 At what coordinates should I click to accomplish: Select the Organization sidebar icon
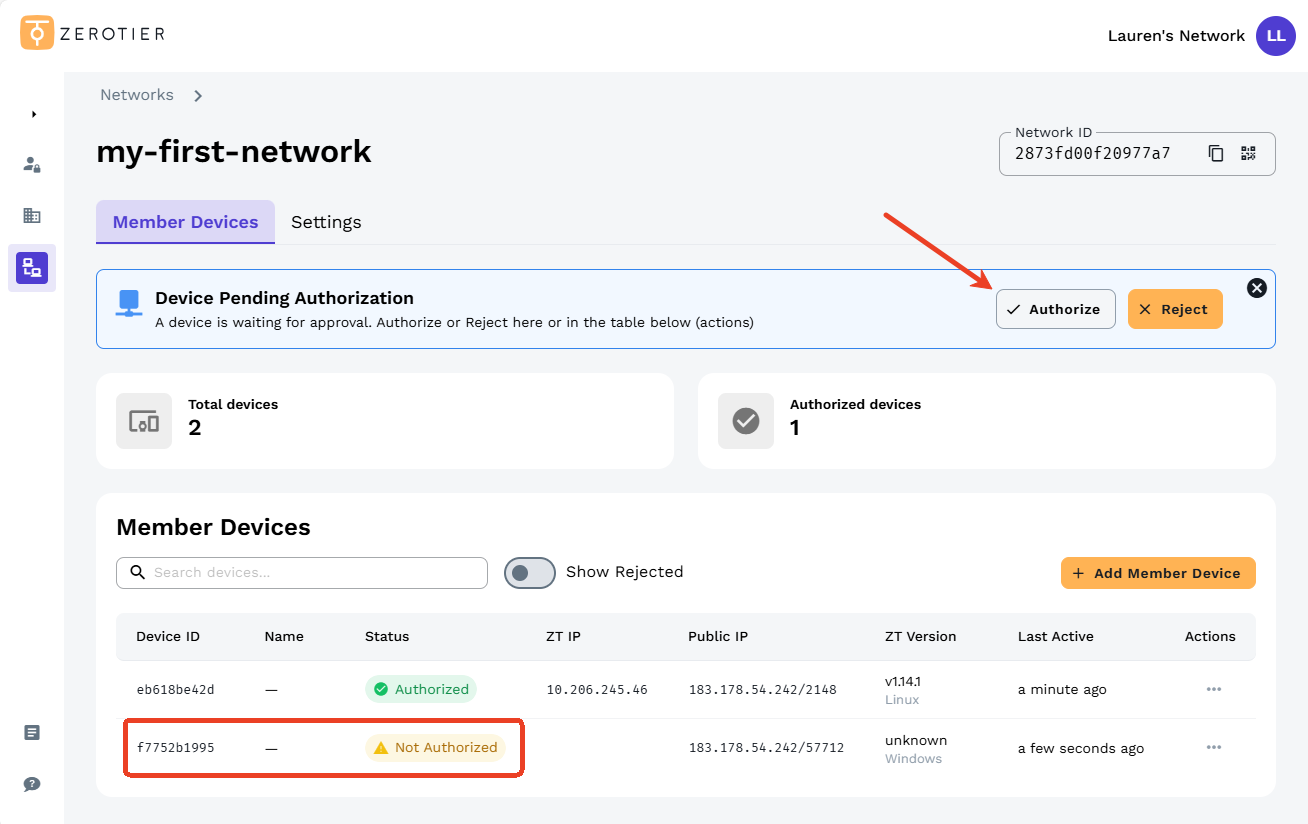click(32, 215)
